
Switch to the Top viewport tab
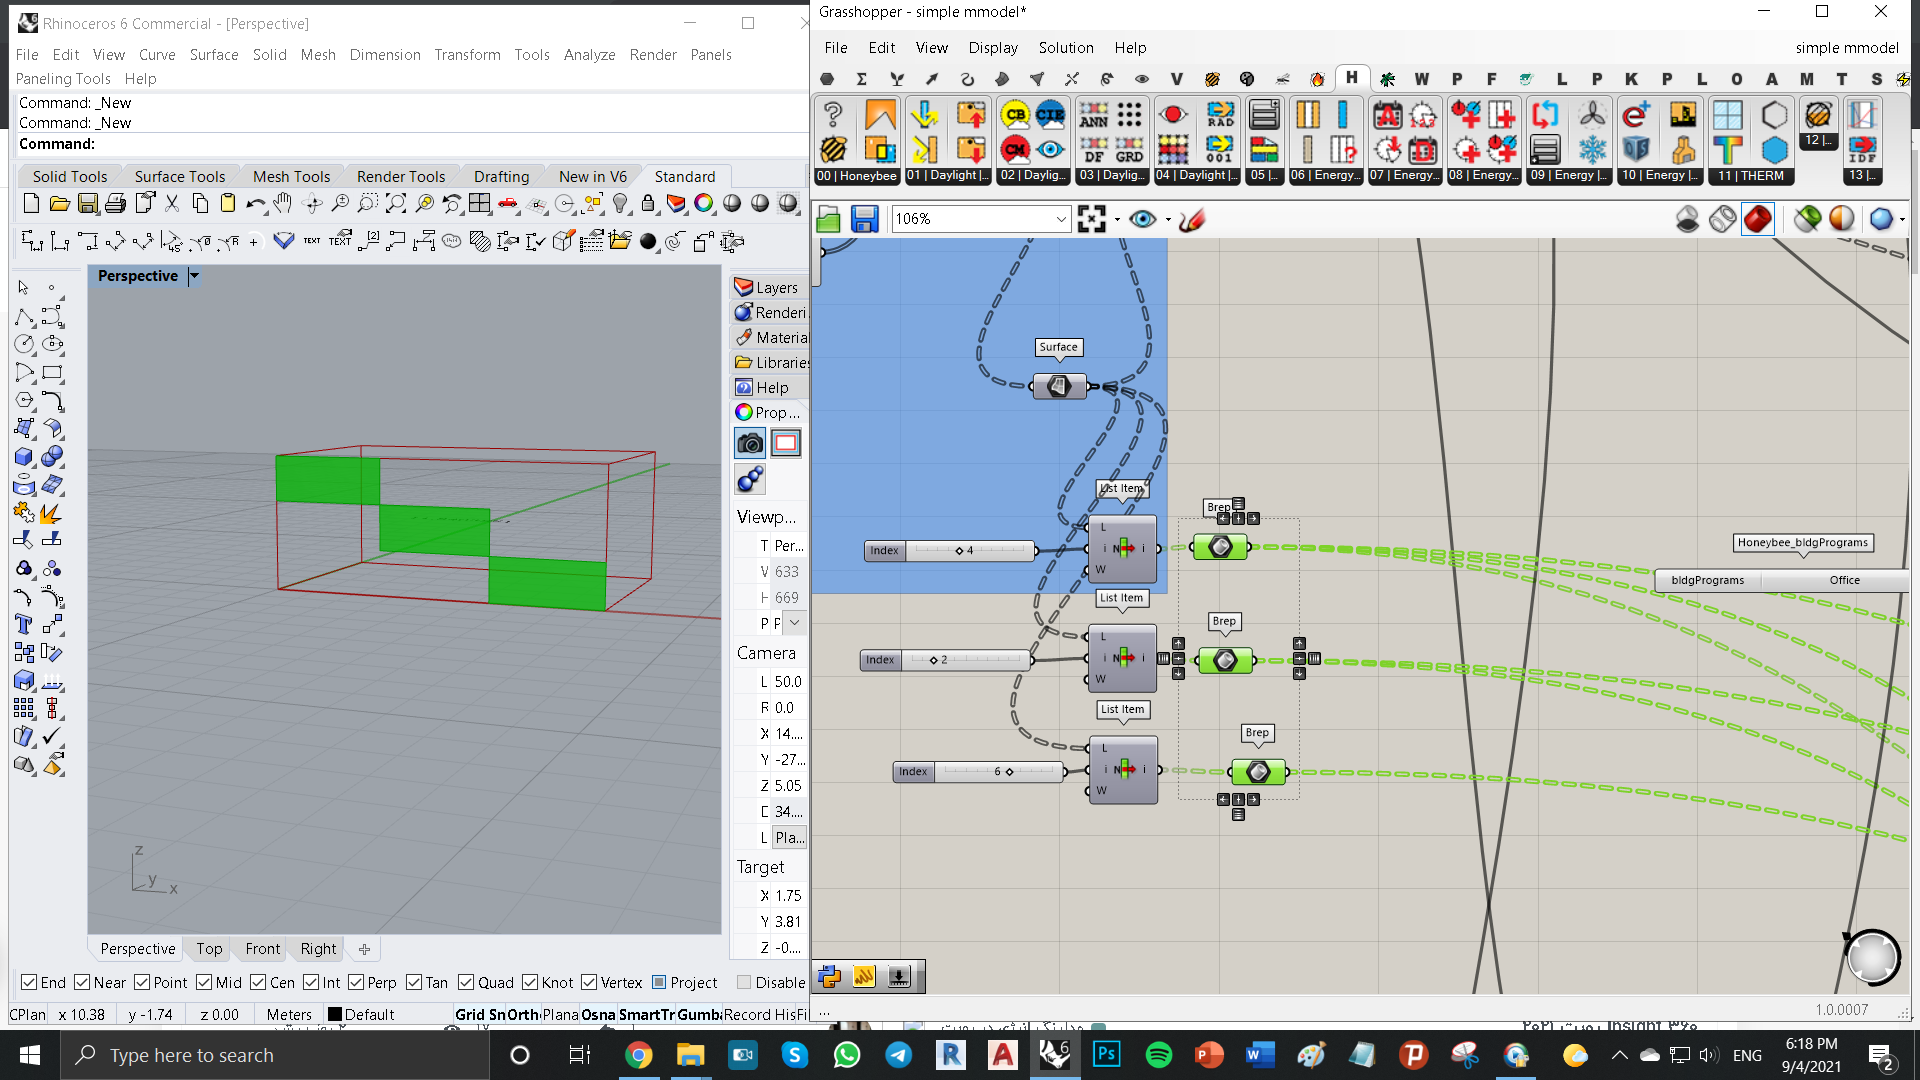[209, 949]
